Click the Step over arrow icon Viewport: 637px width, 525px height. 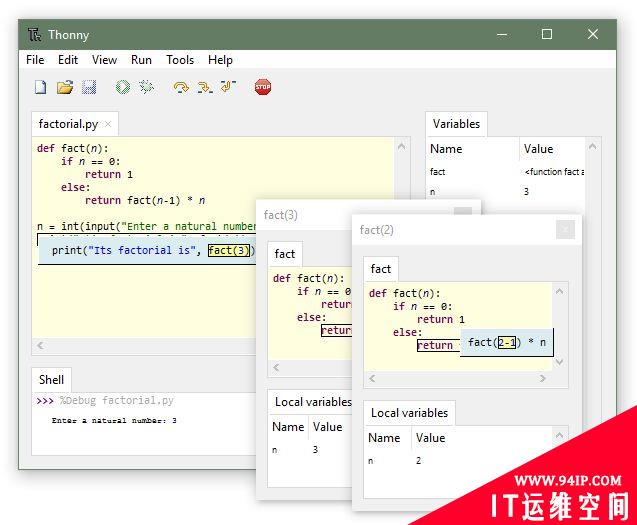181,87
